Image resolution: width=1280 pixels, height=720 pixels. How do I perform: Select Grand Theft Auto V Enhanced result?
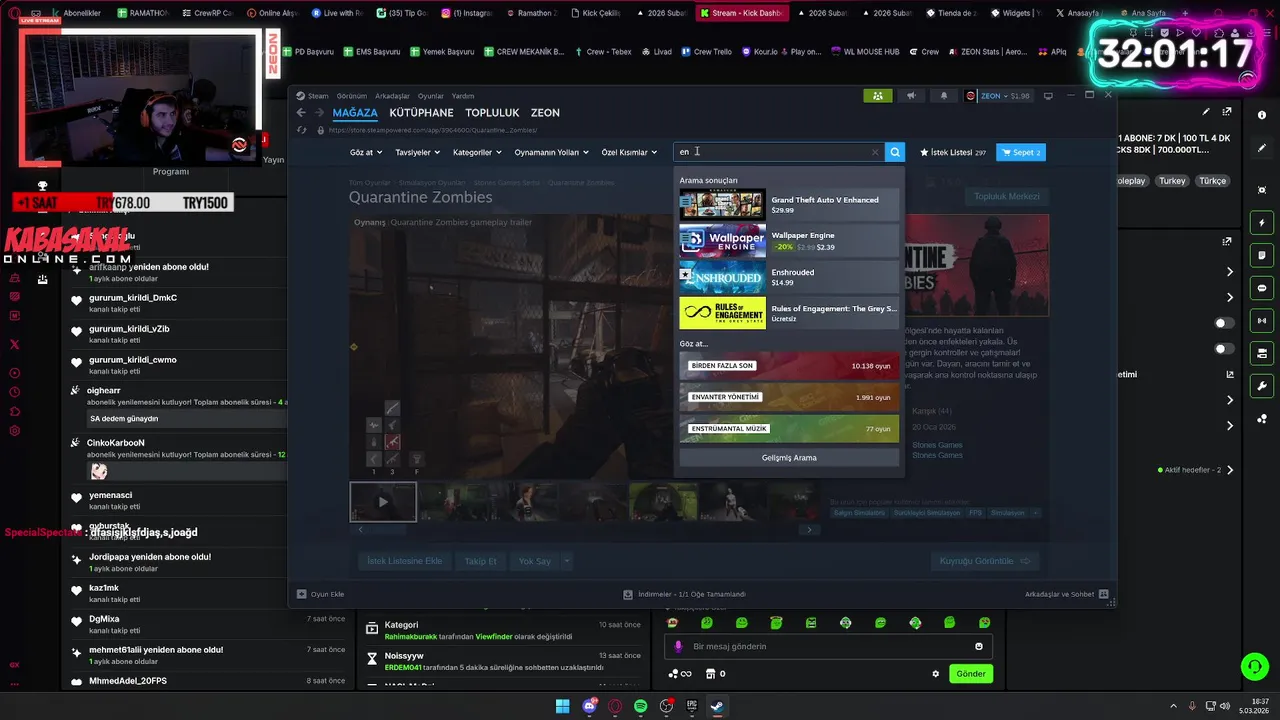point(789,205)
